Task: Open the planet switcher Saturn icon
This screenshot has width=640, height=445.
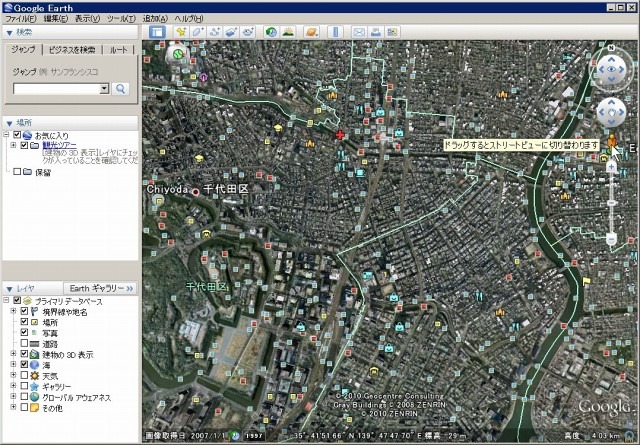Action: coord(311,32)
